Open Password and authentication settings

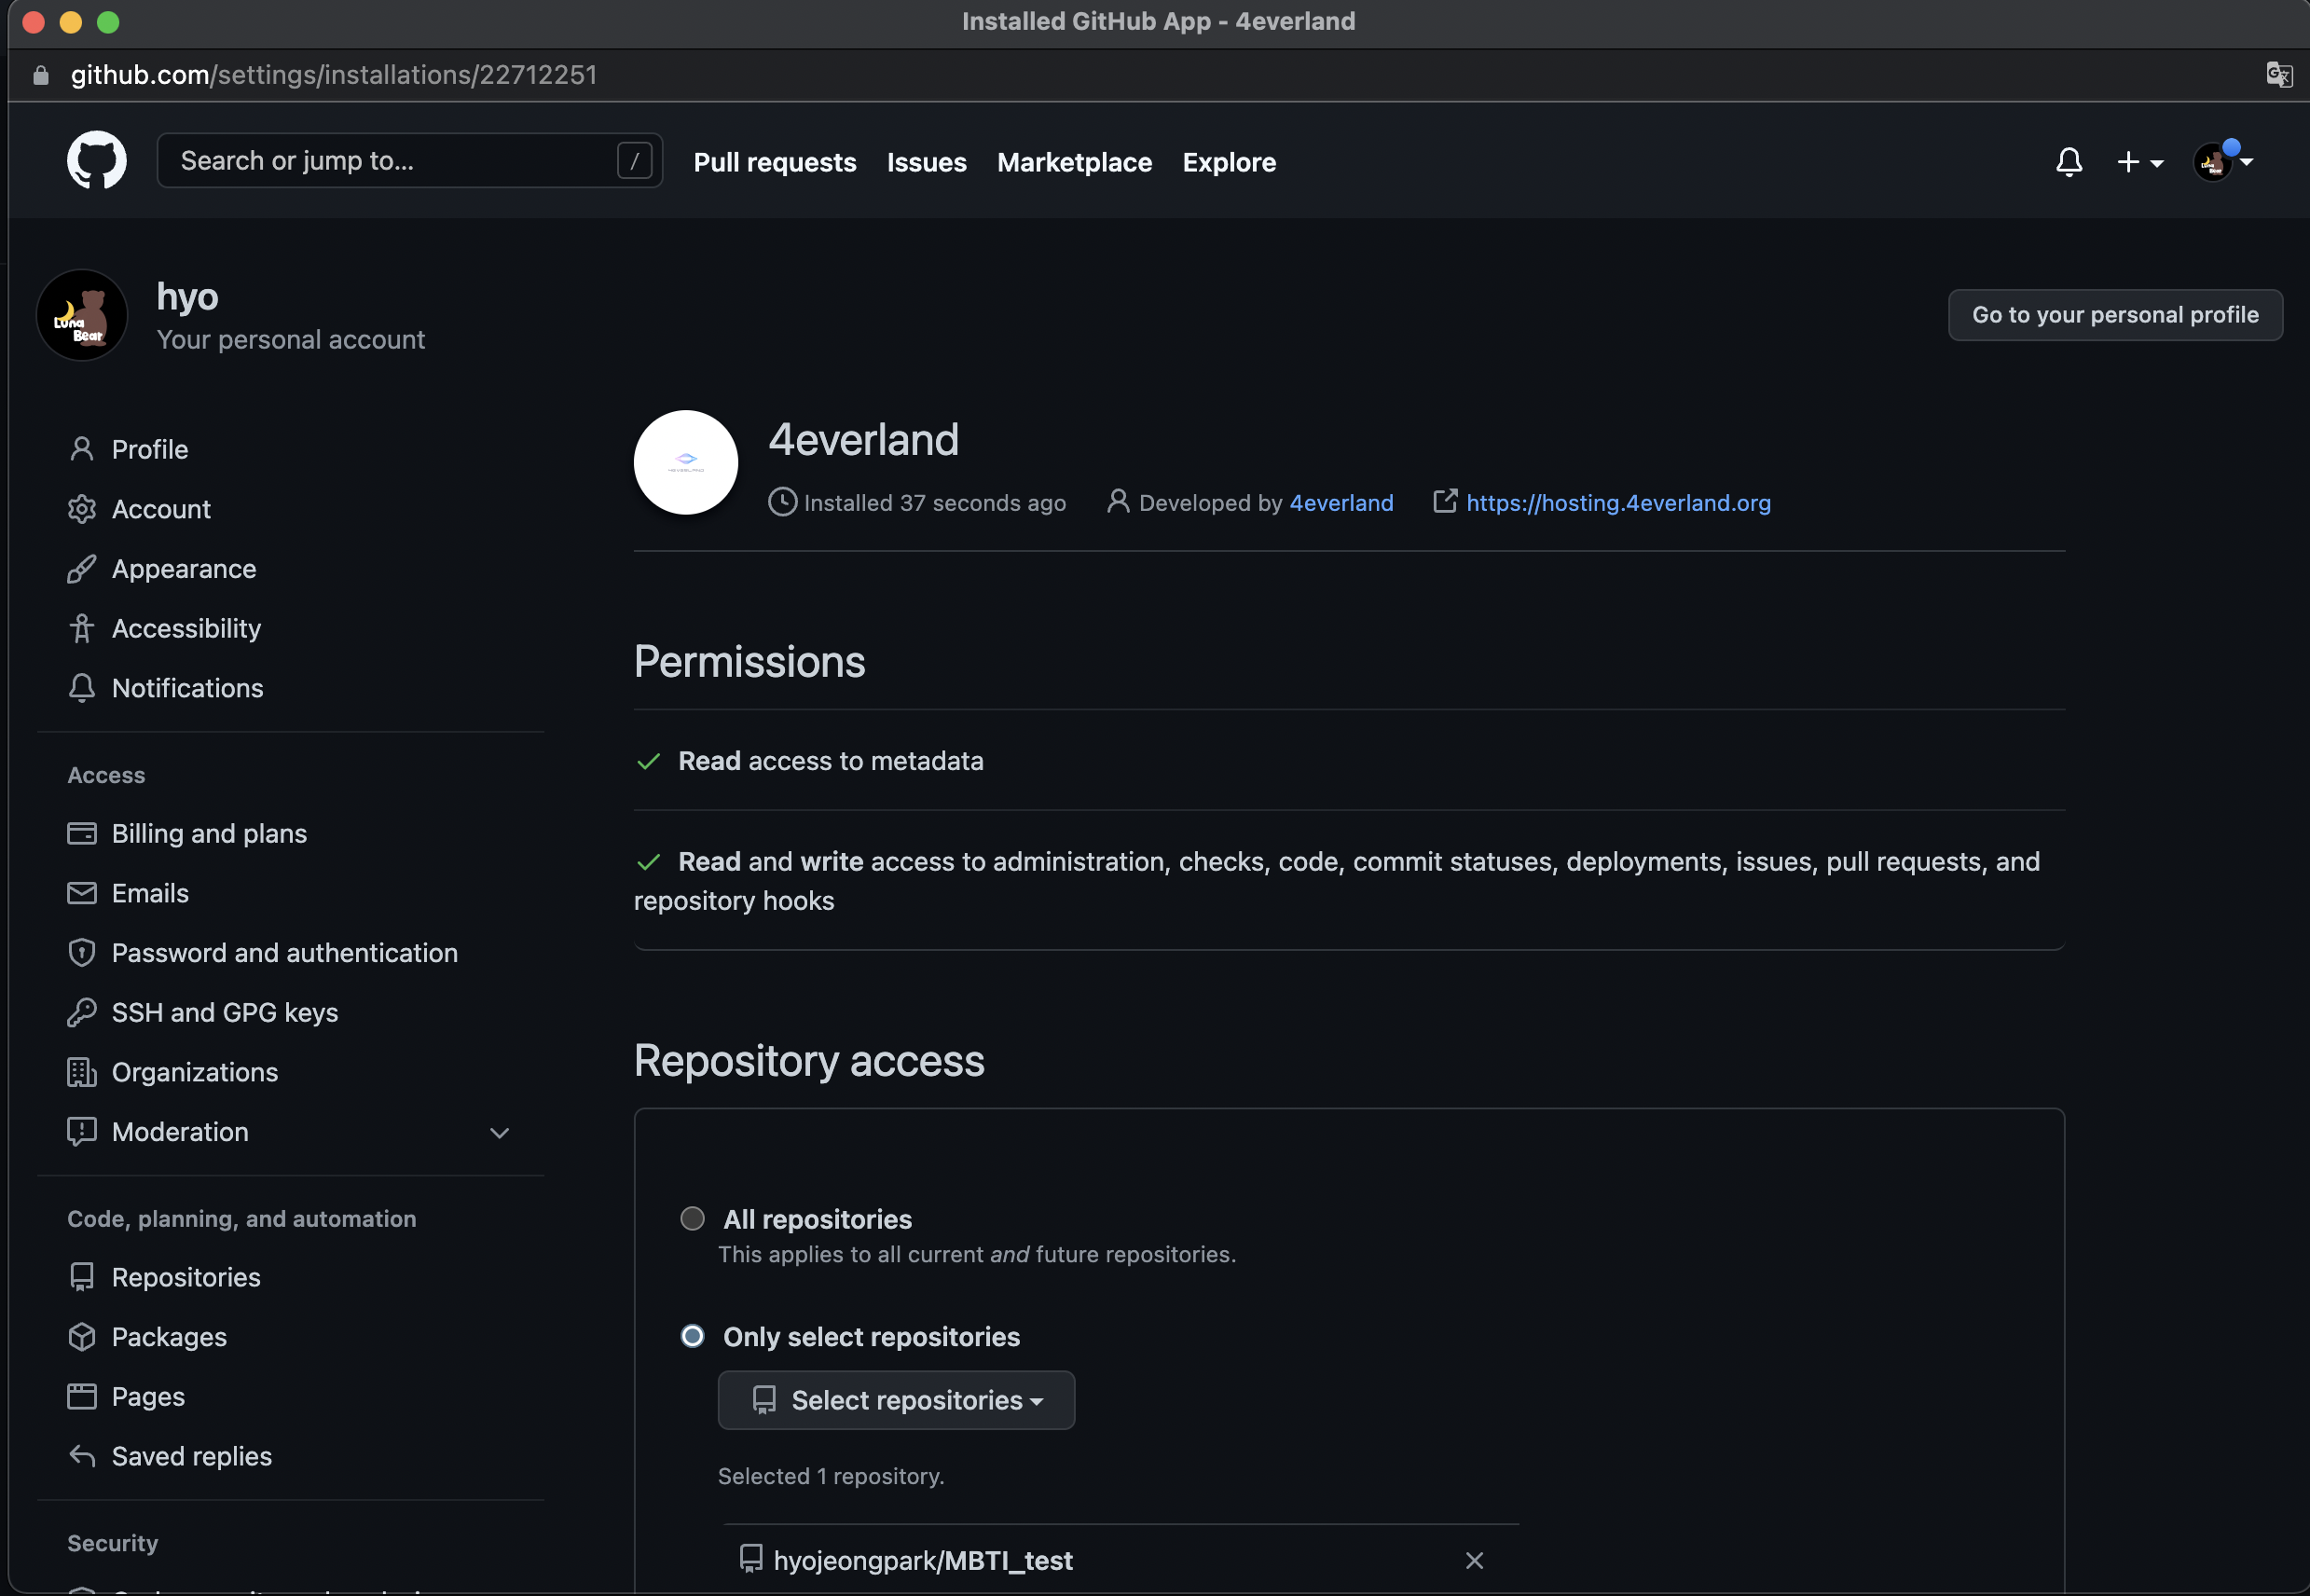tap(284, 953)
